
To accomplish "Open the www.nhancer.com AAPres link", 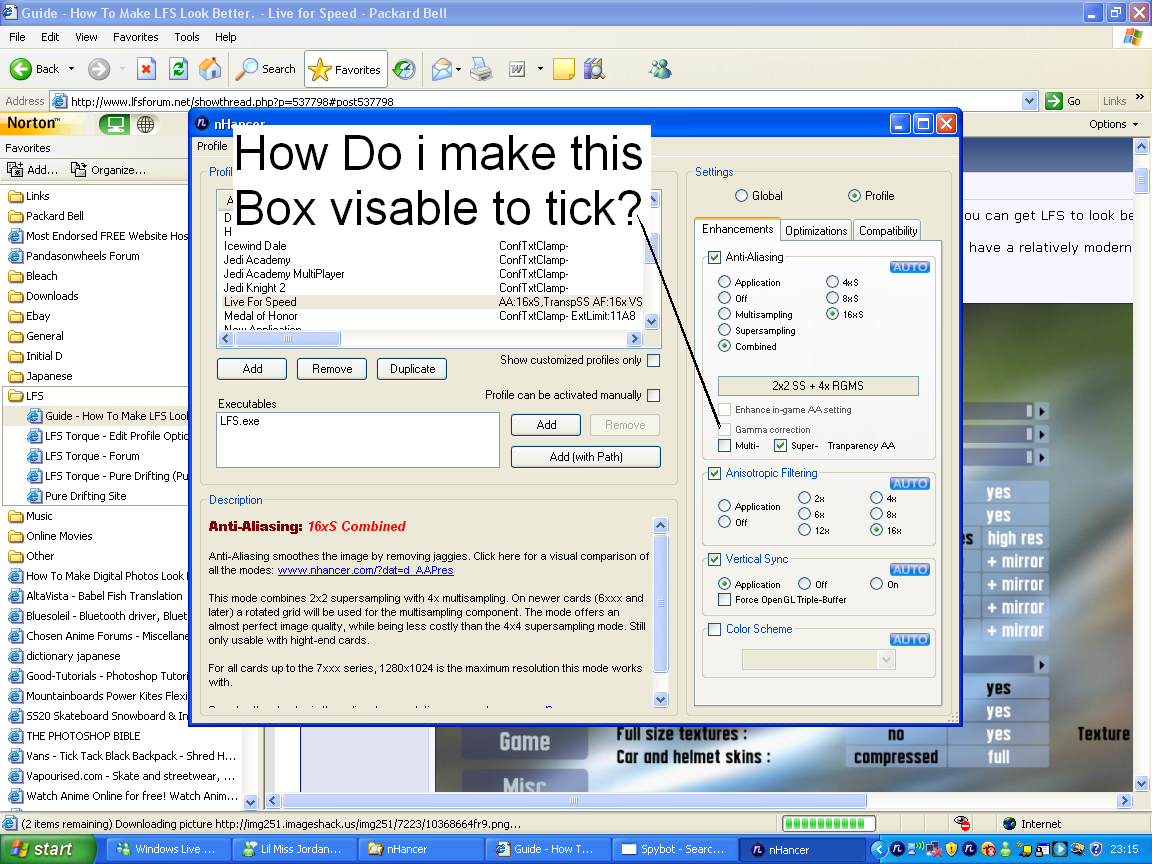I will (x=365, y=570).
